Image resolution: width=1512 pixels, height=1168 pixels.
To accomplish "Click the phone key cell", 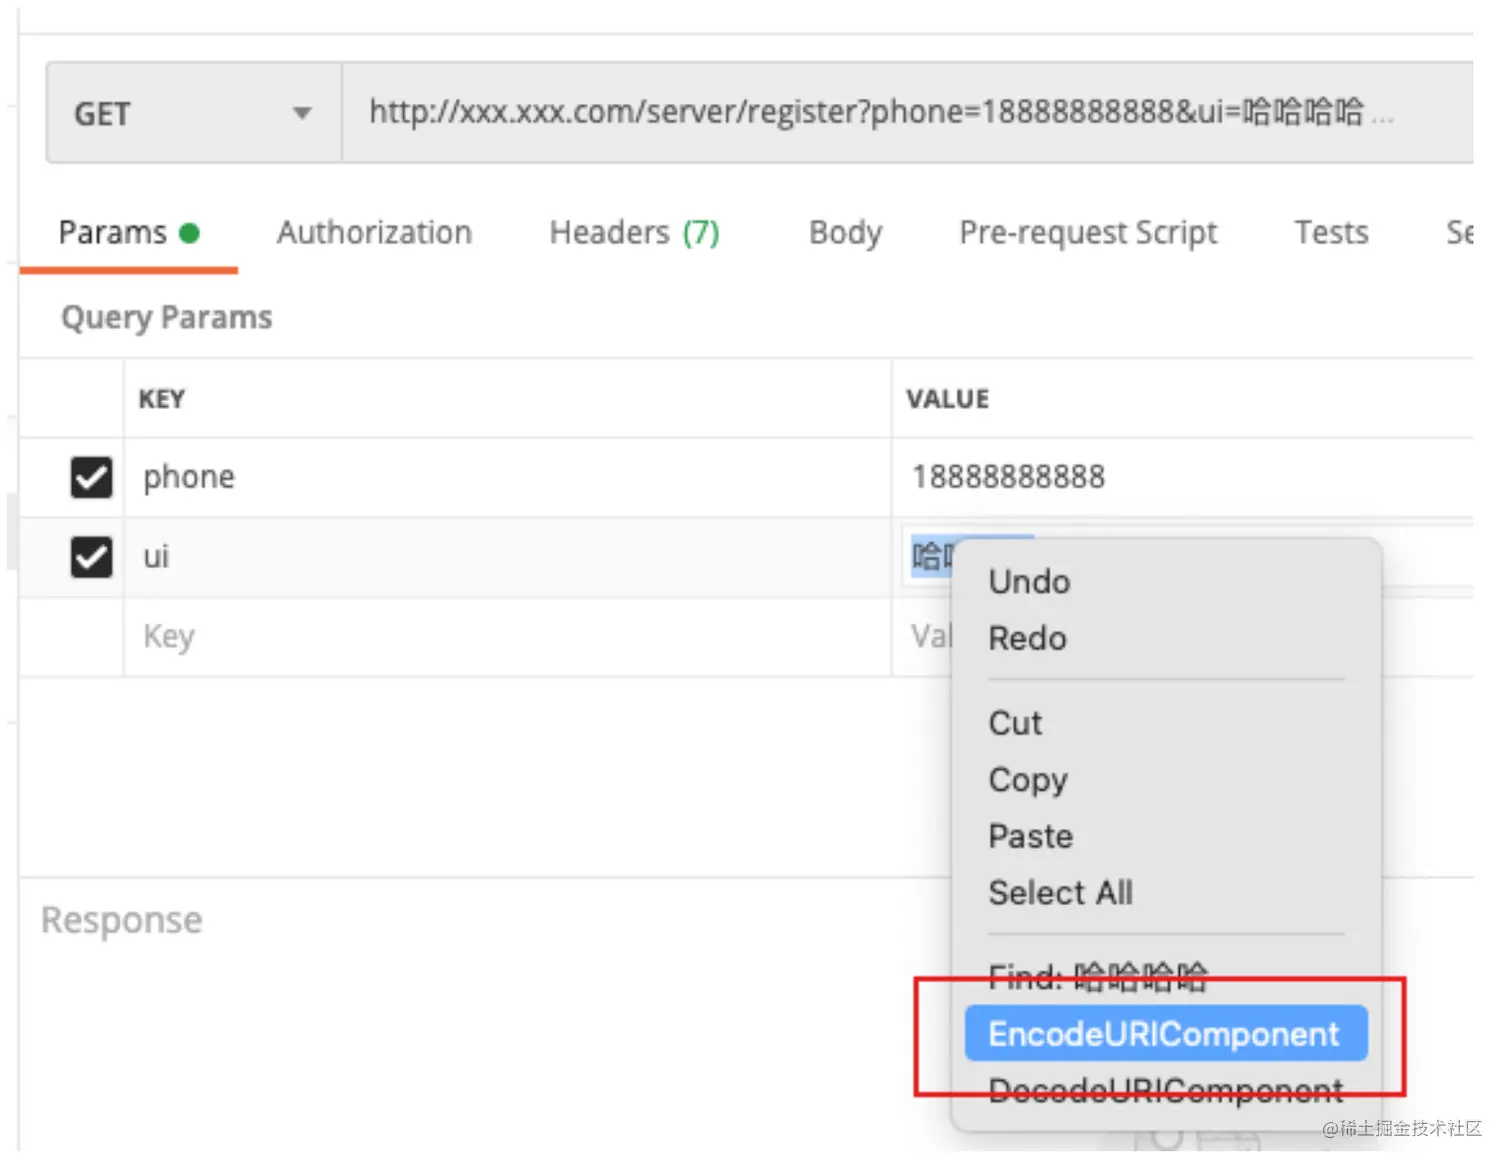I will pos(508,477).
